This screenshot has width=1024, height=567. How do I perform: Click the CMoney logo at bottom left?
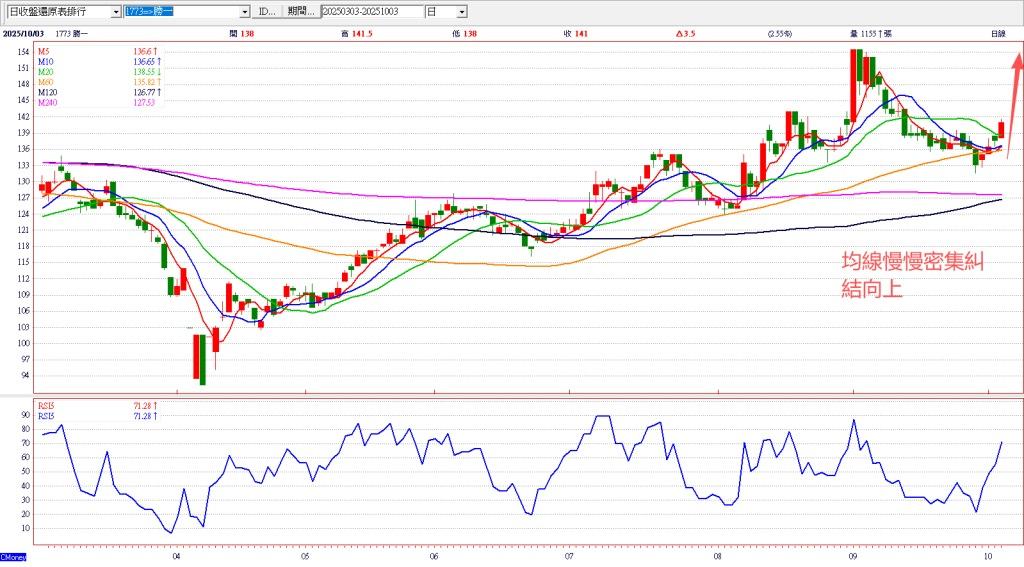point(13,556)
